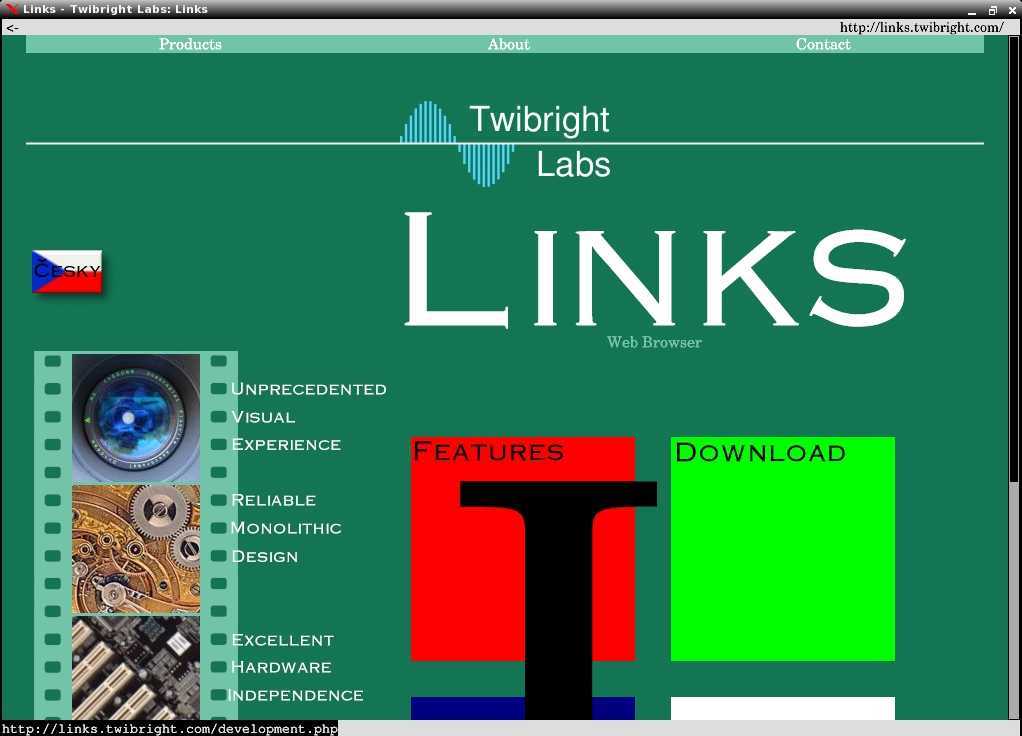Click the red X application icon in title bar
The height and width of the screenshot is (736, 1022).
click(11, 9)
